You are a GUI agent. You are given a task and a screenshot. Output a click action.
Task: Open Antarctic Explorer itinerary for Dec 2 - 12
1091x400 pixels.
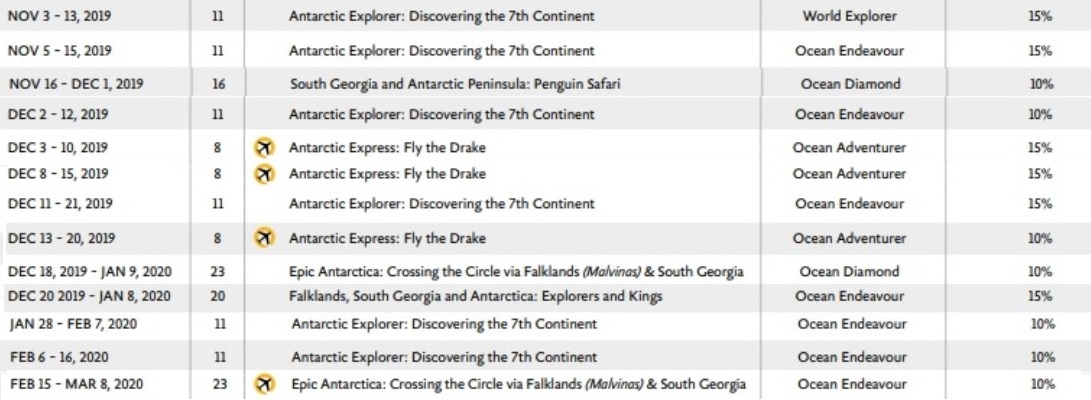point(442,114)
